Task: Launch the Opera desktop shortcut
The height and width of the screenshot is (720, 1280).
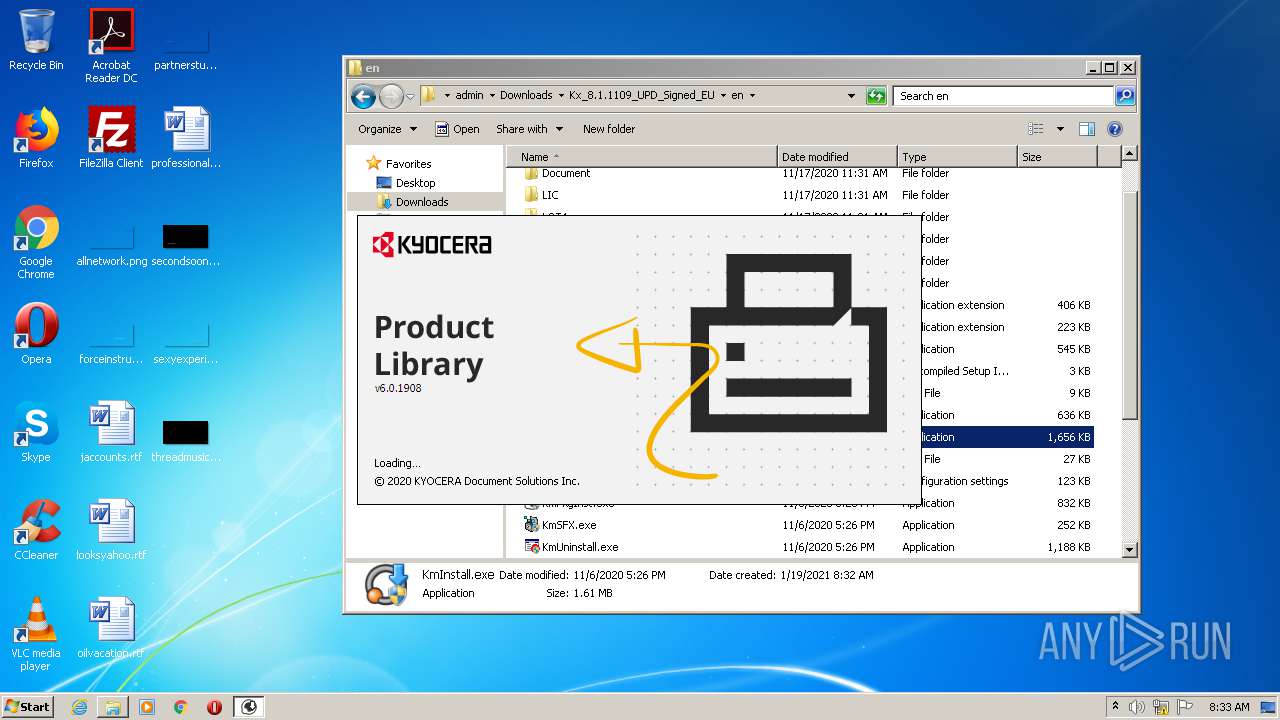Action: (x=36, y=334)
